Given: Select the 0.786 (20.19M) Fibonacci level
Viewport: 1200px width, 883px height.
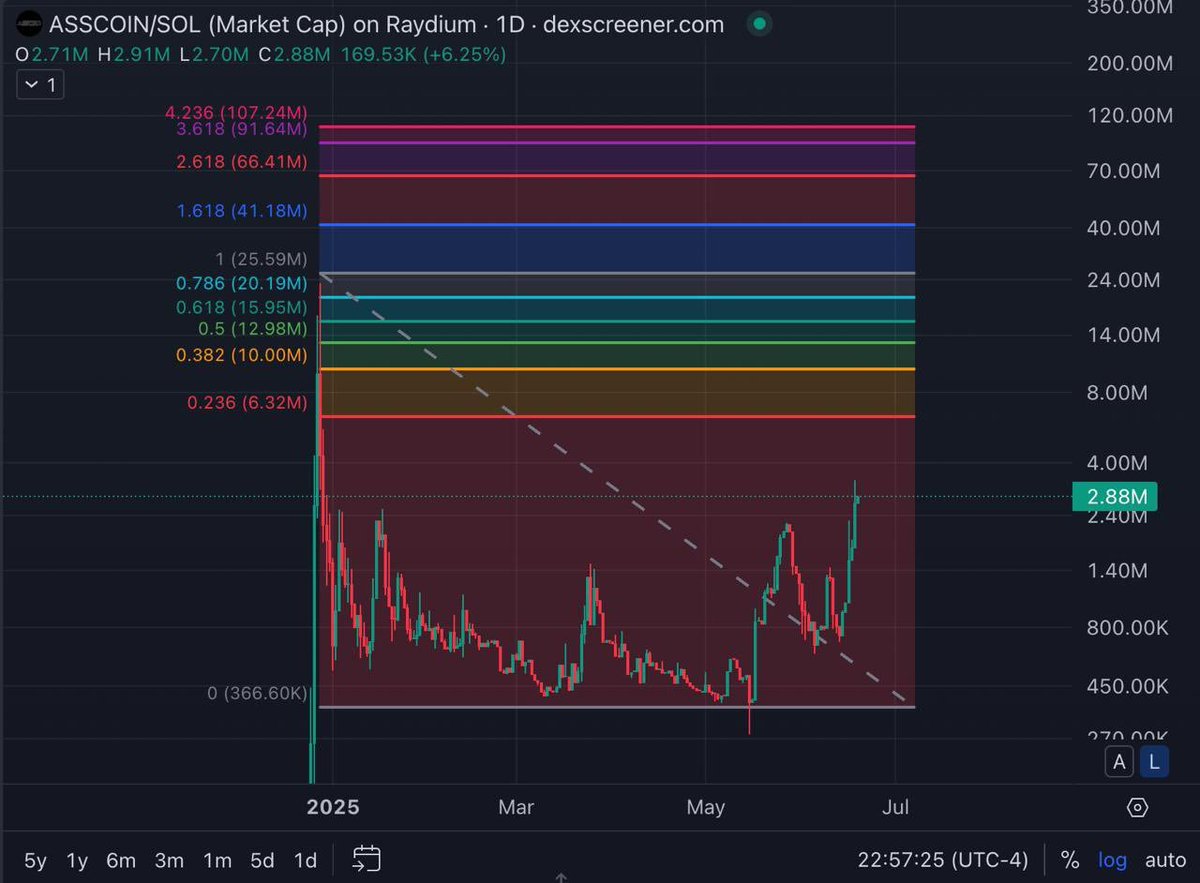Looking at the screenshot, I should pos(241,284).
